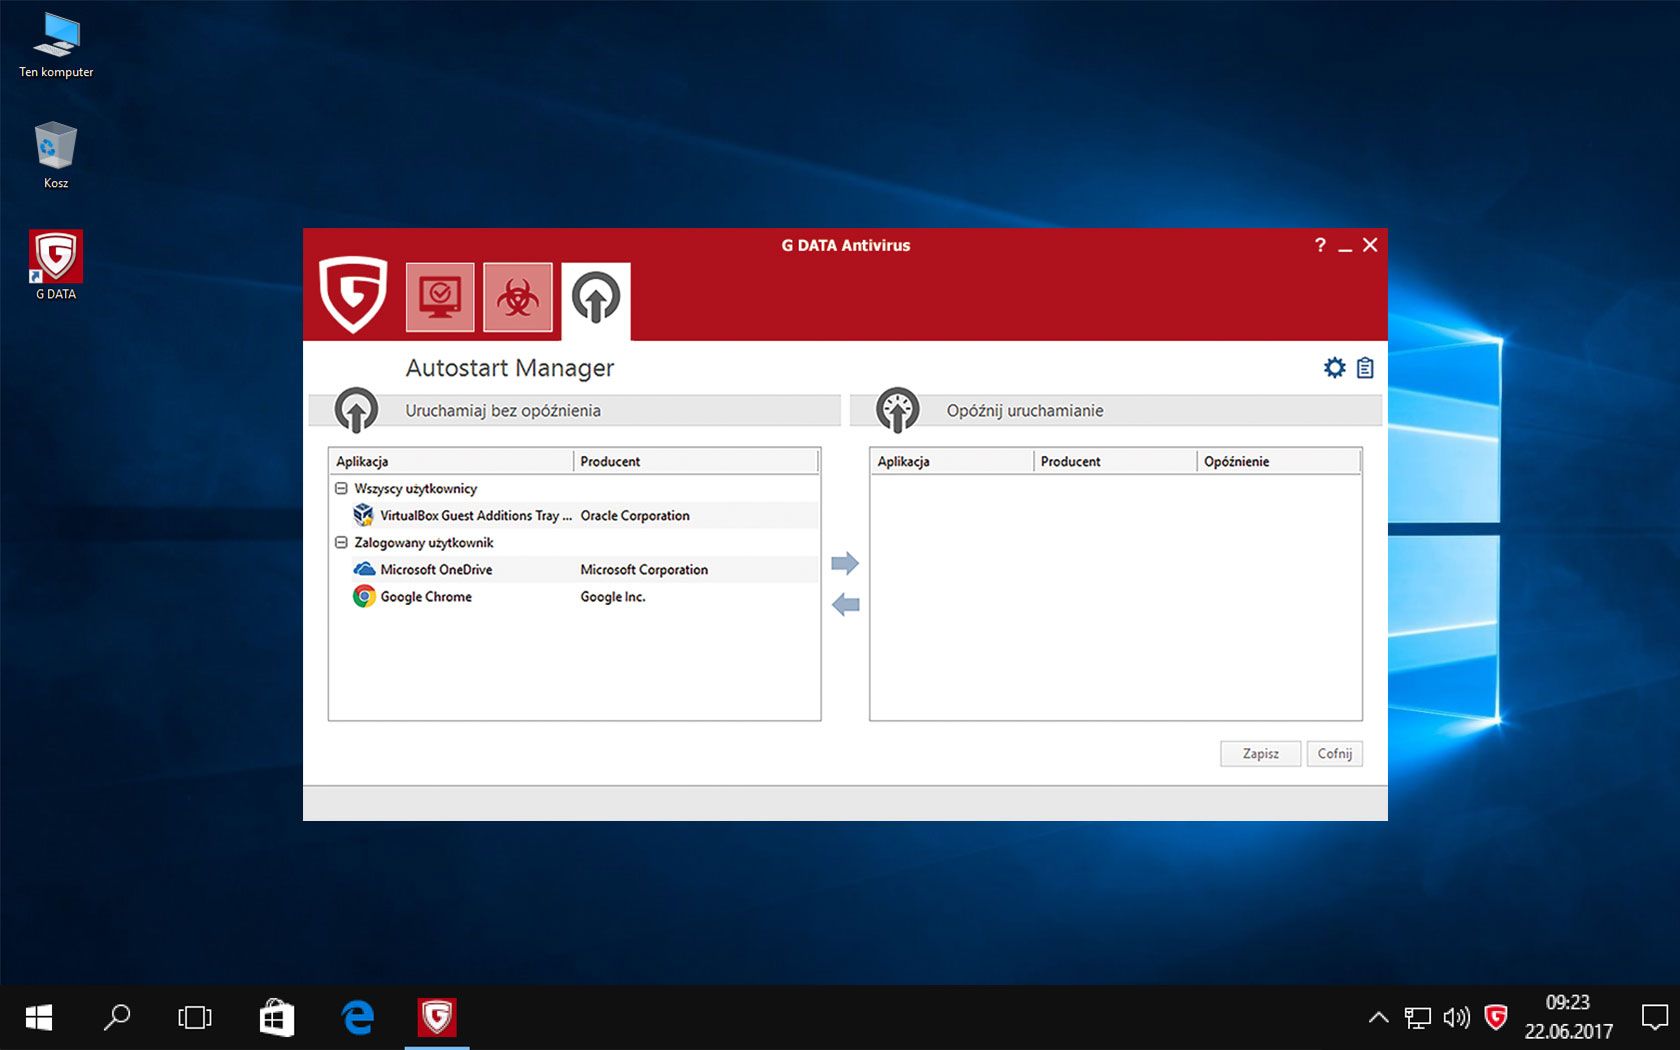1680x1050 pixels.
Task: Sort left list by Producent column
Action: 696,461
